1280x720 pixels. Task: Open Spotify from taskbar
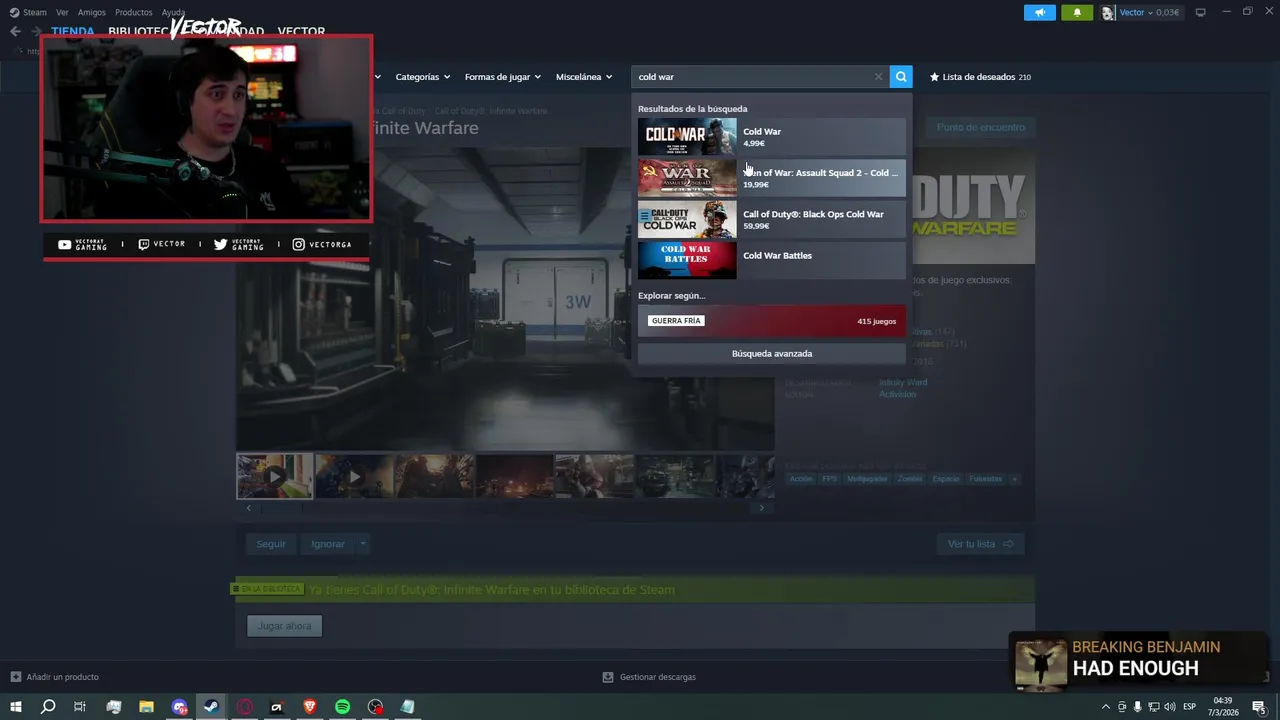342,707
